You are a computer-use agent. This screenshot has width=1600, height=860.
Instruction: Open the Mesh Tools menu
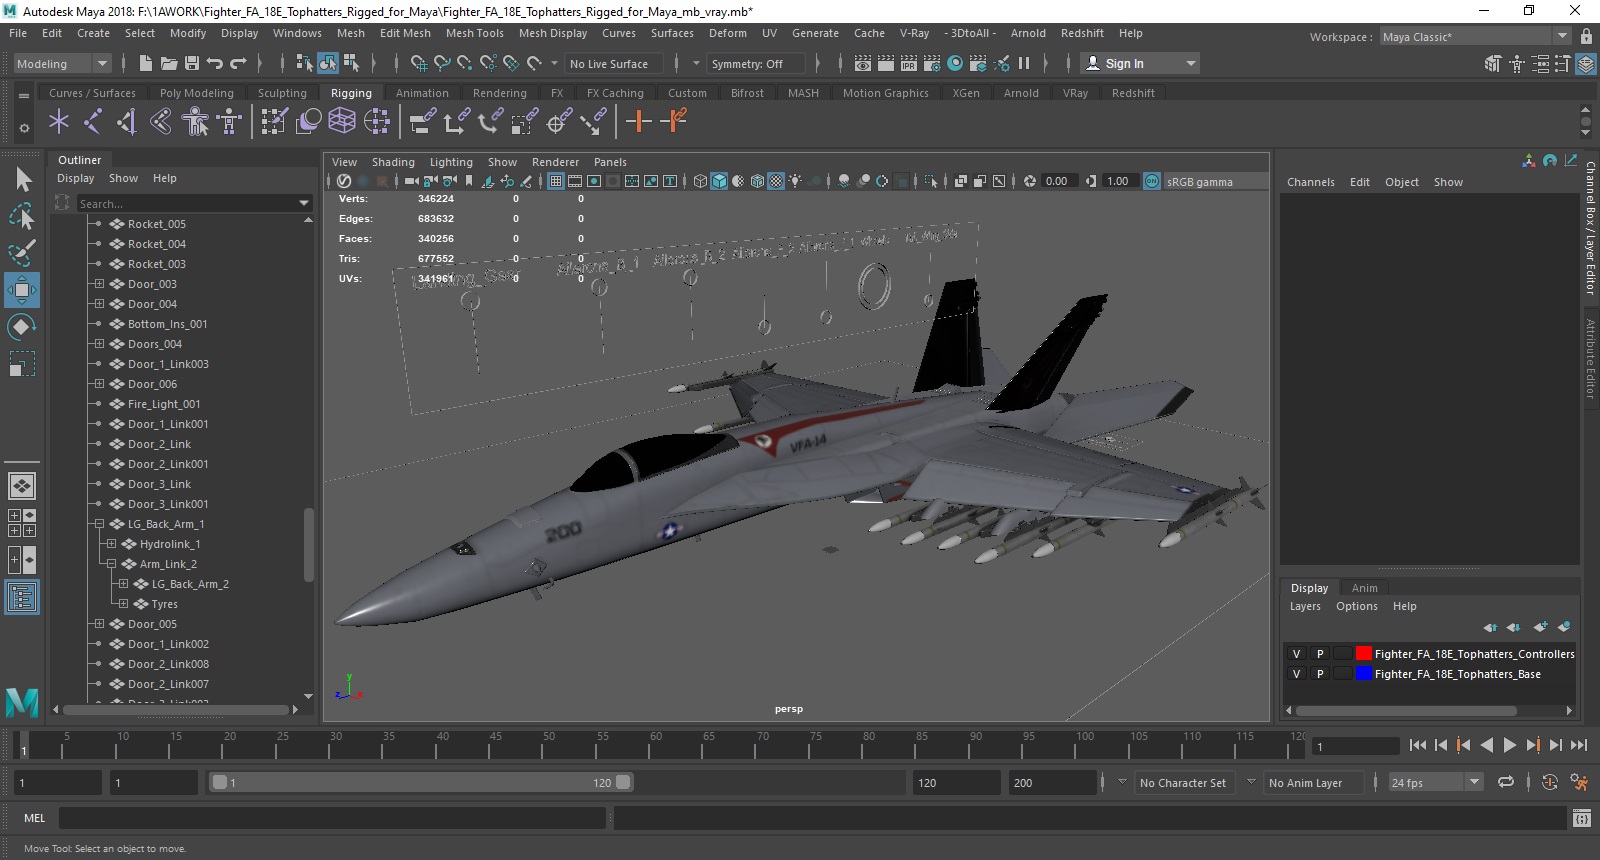474,33
